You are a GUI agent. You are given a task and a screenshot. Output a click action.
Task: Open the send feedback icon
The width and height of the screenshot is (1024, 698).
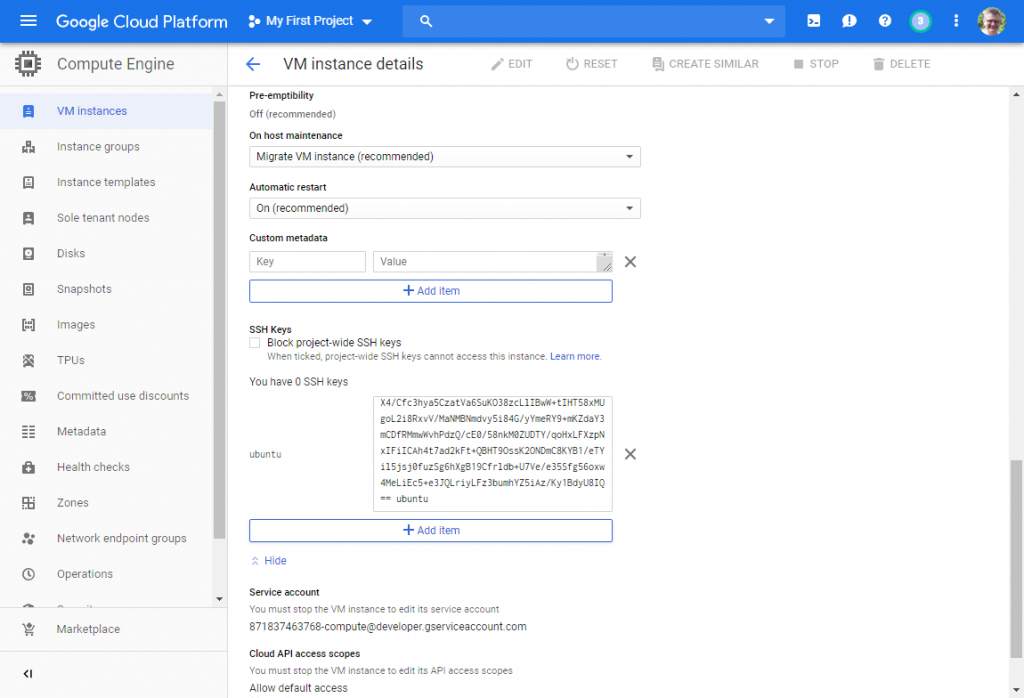(x=849, y=21)
